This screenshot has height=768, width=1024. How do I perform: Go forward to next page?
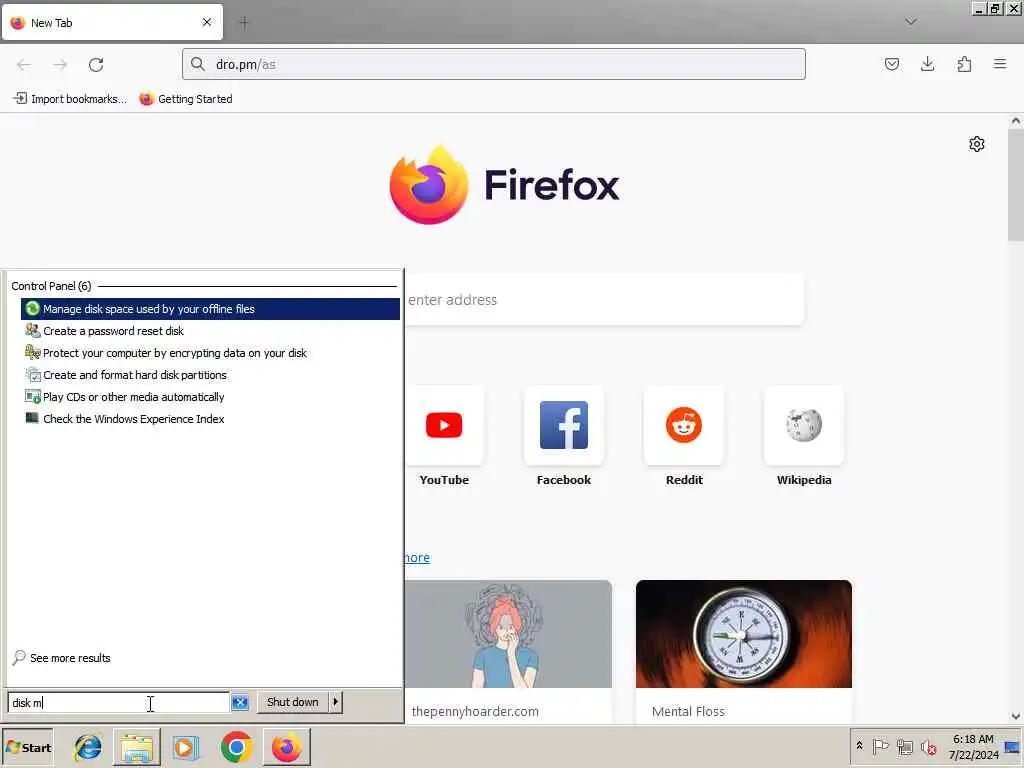[60, 65]
